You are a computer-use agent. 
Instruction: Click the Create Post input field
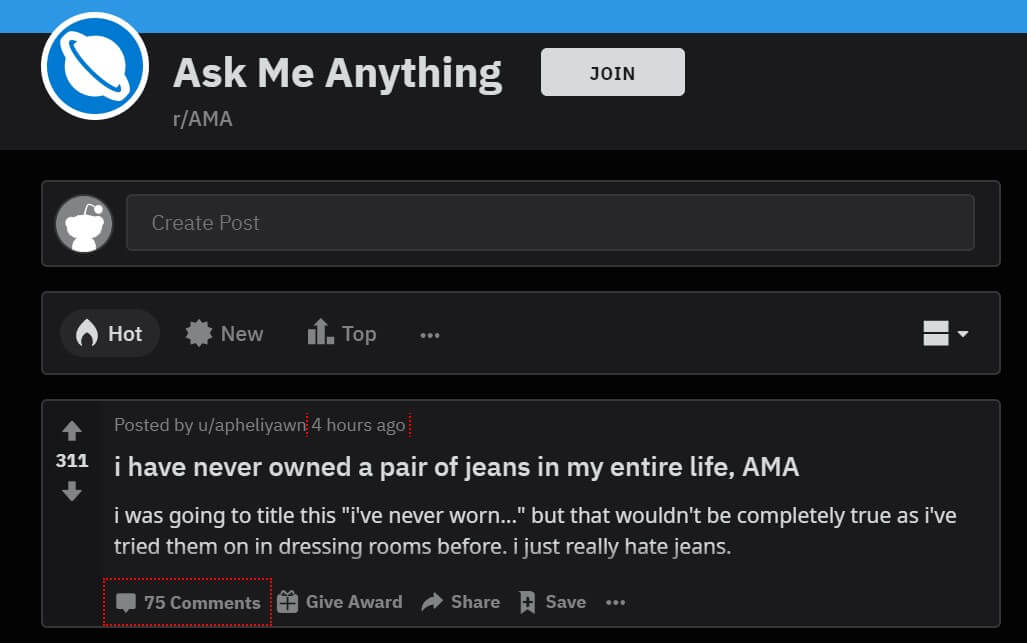pos(551,222)
